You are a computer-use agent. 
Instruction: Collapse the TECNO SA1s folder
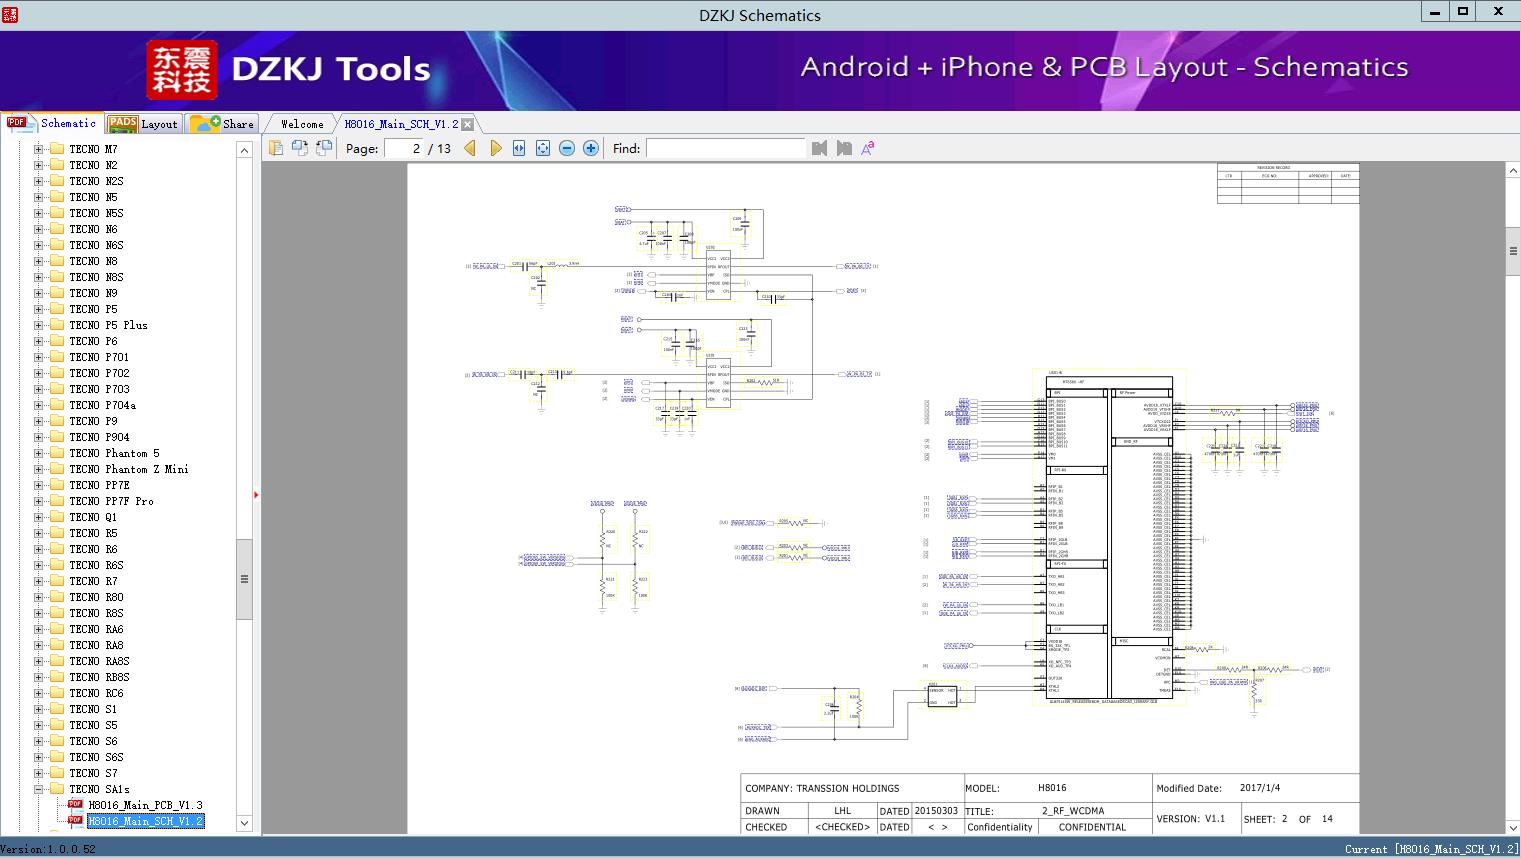click(39, 789)
